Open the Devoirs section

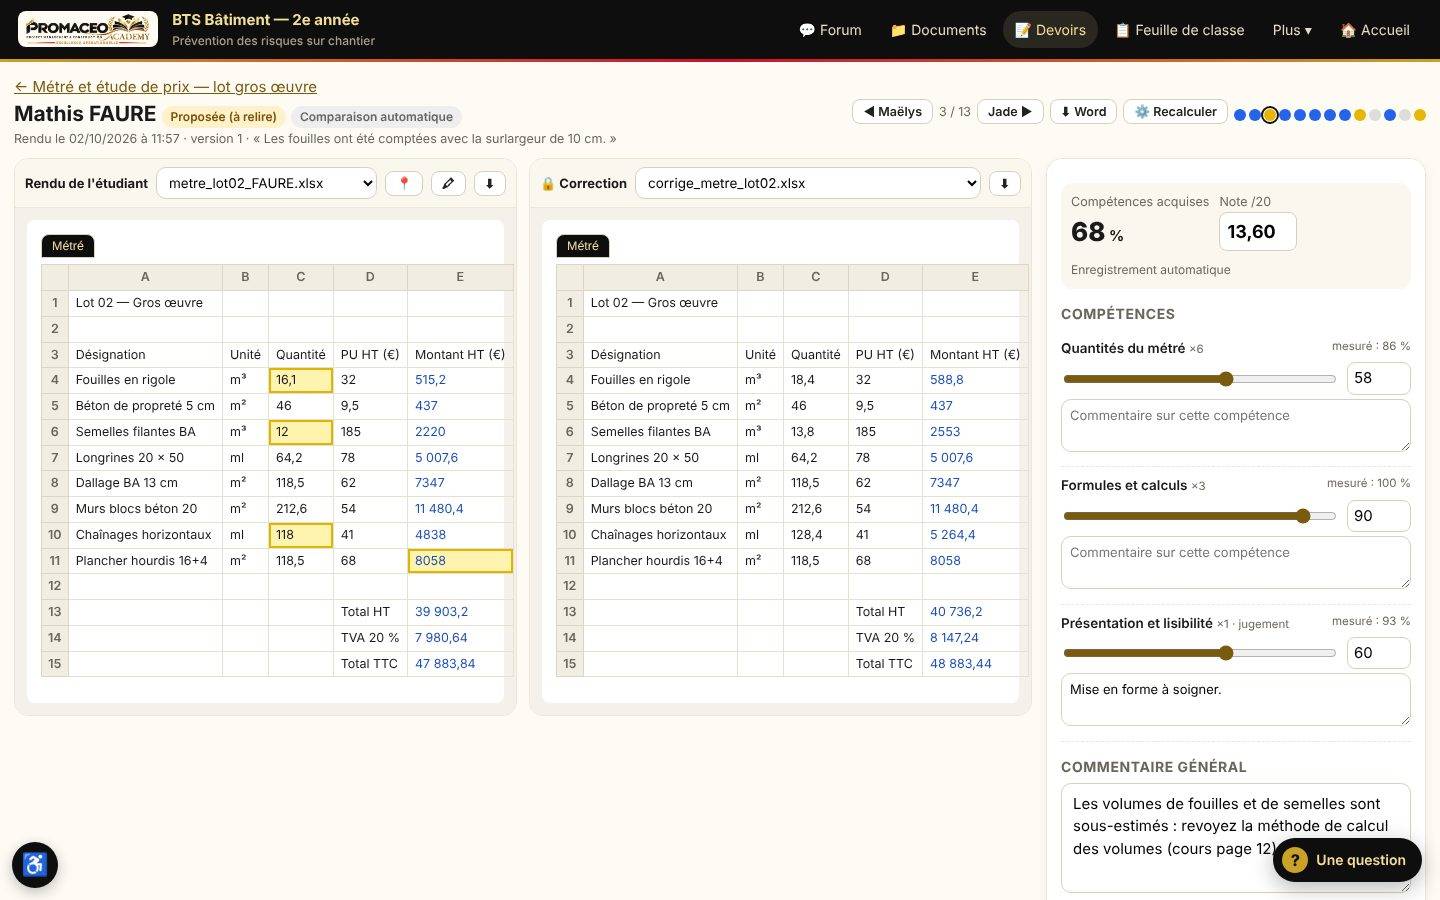coord(1050,30)
